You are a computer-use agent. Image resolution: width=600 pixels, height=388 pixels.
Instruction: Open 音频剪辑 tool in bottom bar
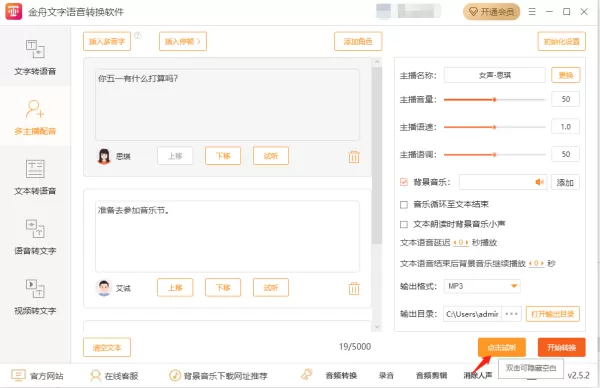pyautogui.click(x=431, y=376)
